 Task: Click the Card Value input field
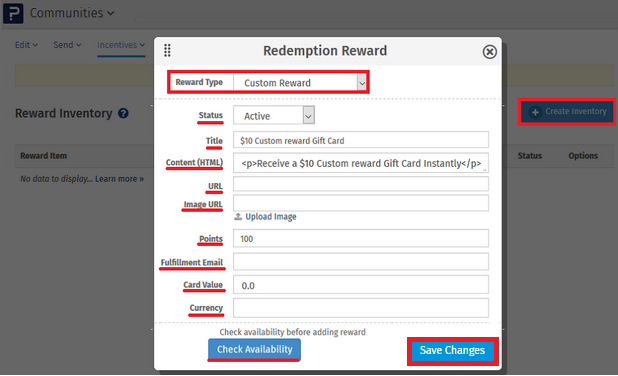pos(361,285)
